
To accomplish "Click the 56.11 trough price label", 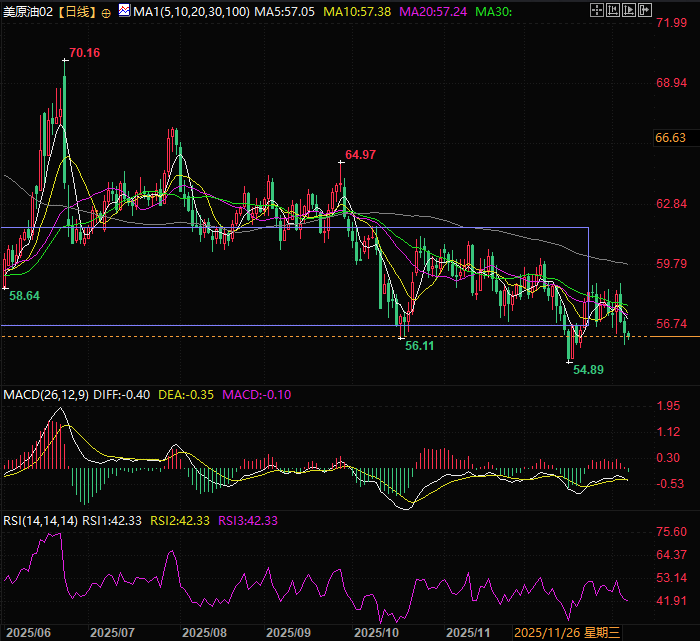I will click(x=418, y=344).
